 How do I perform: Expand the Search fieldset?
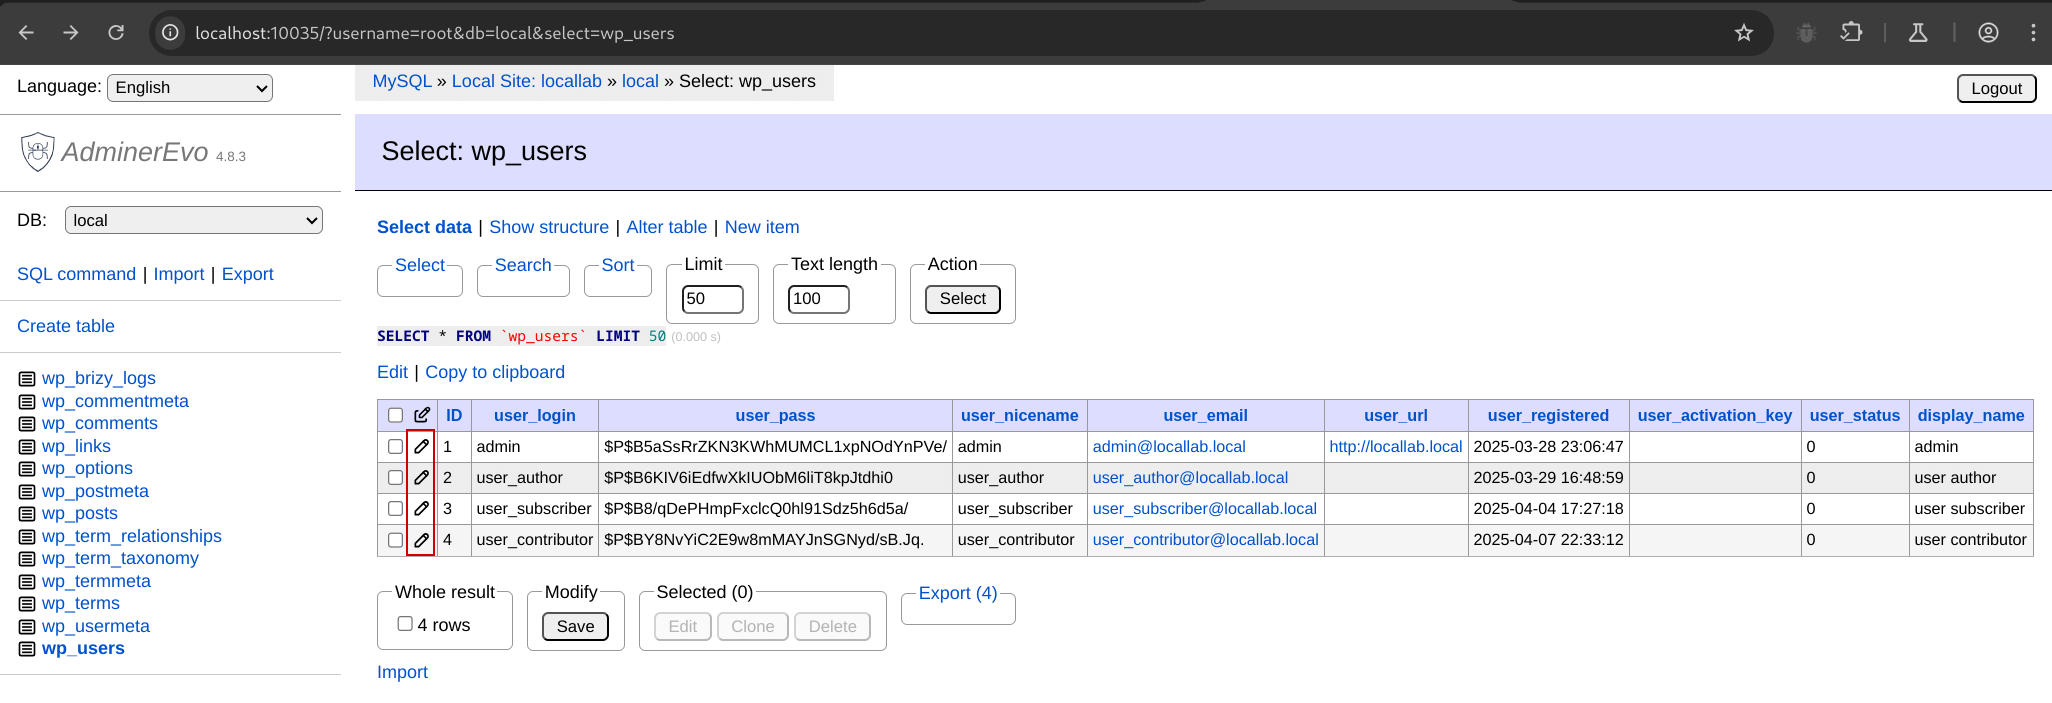[x=523, y=265]
